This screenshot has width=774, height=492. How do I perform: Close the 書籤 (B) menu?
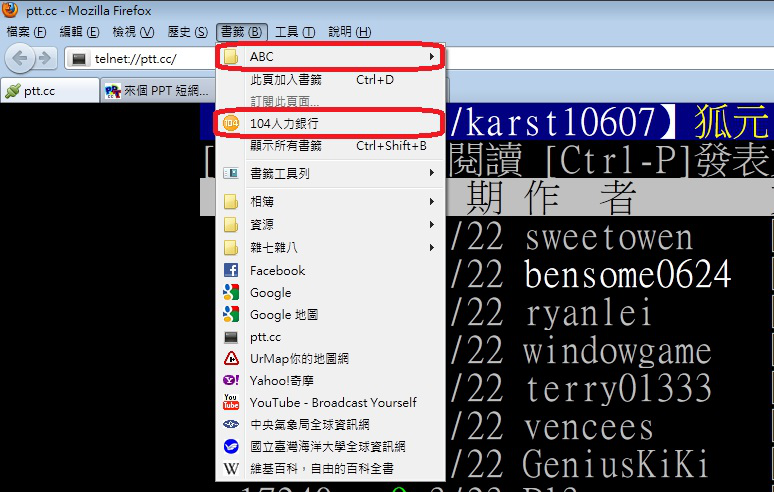(x=242, y=32)
